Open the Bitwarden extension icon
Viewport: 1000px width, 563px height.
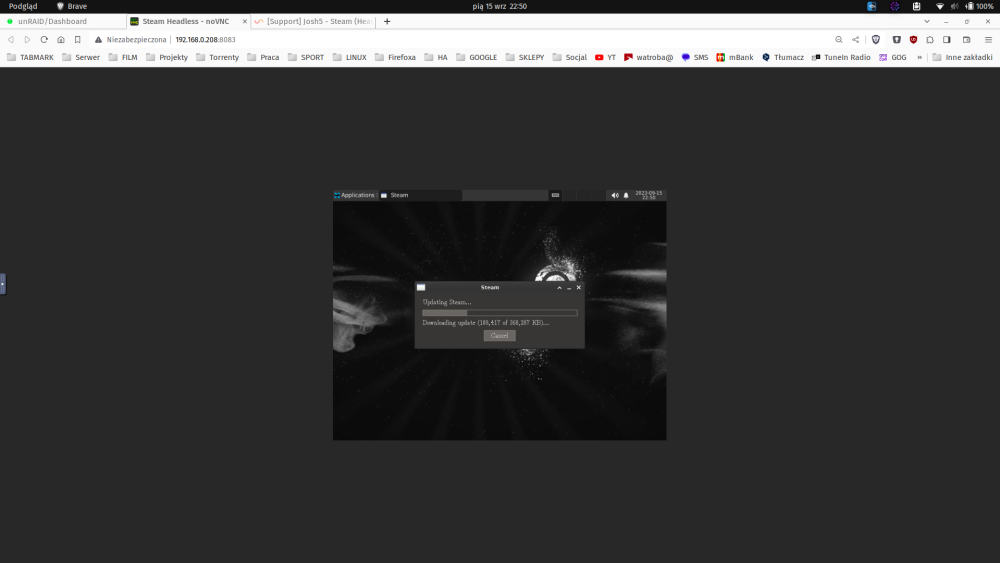(897, 40)
